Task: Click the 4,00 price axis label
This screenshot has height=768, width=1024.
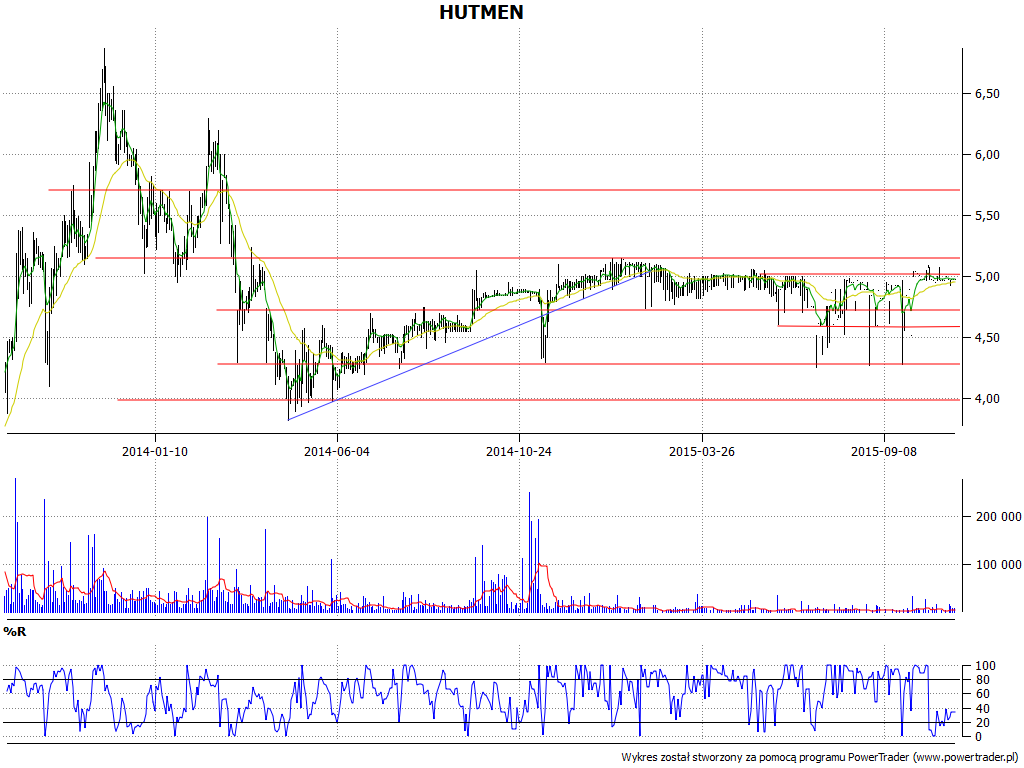Action: pos(987,398)
